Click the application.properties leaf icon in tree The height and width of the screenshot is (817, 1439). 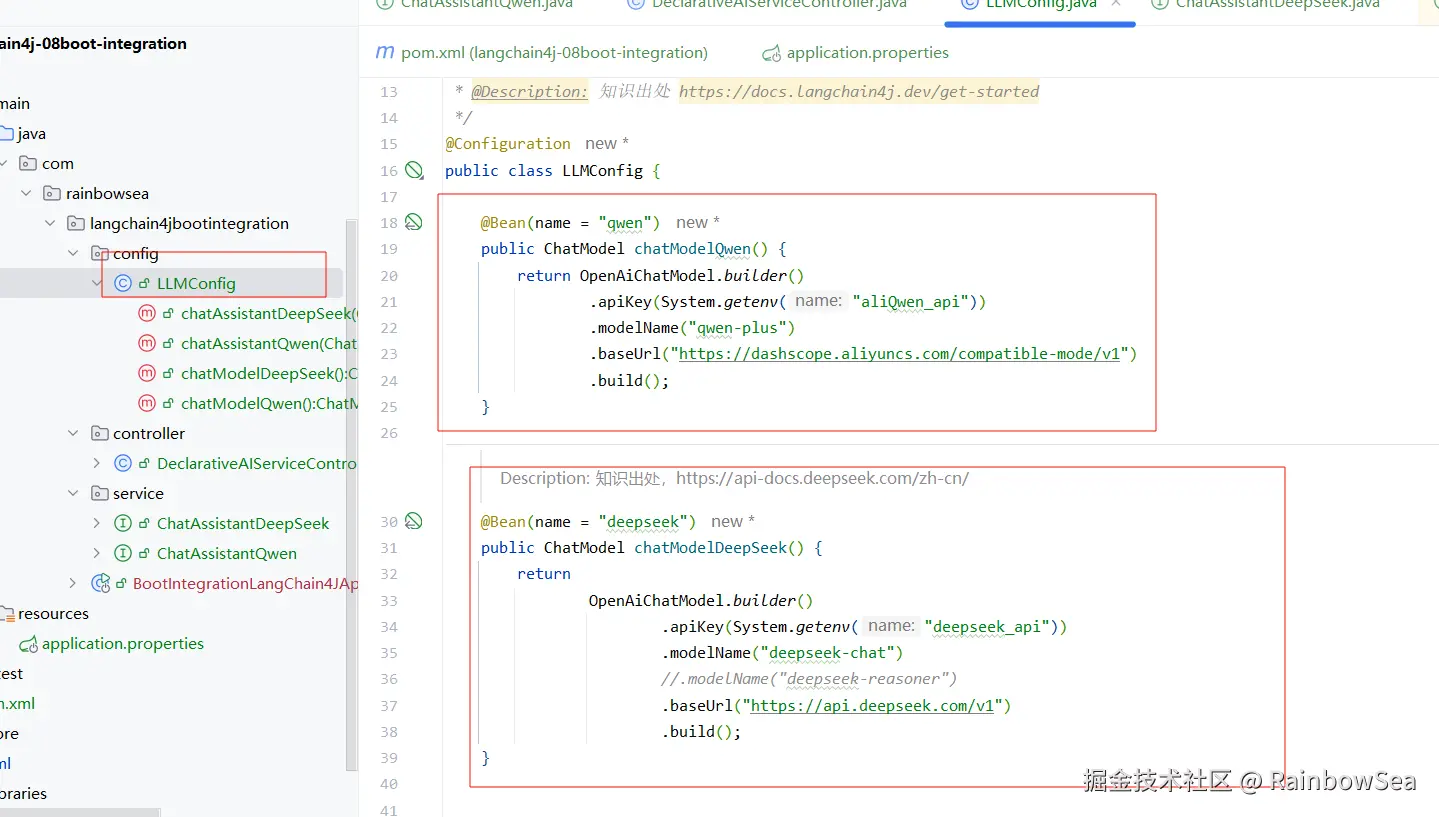[x=28, y=643]
